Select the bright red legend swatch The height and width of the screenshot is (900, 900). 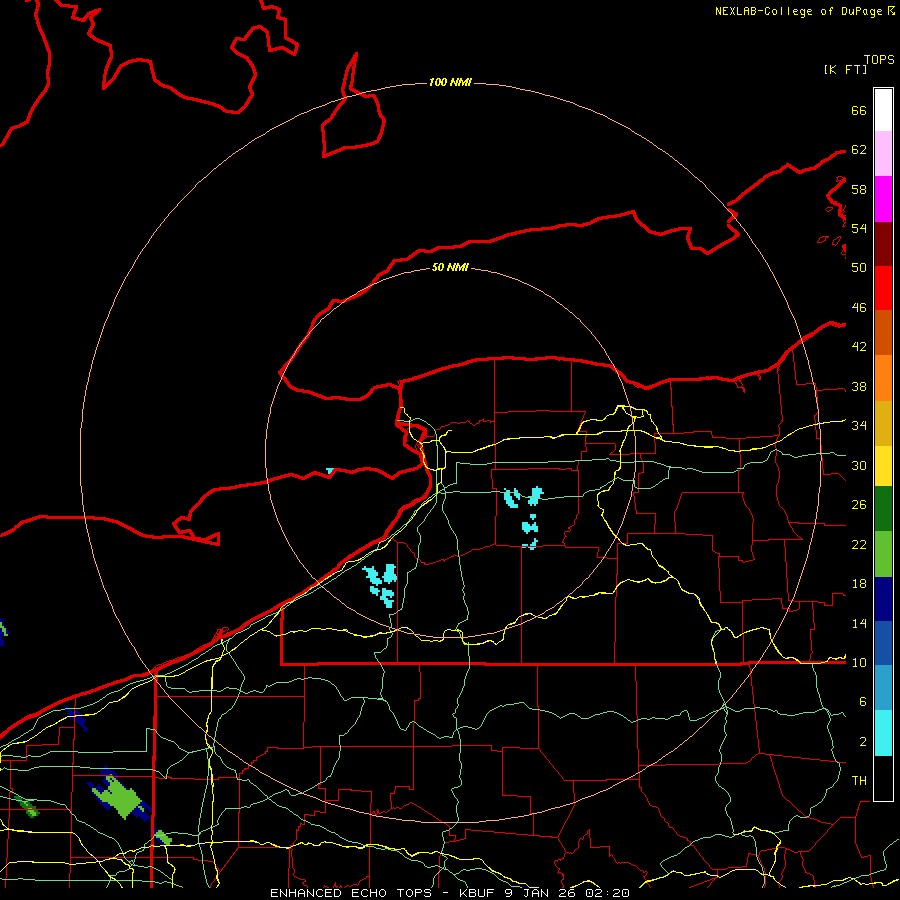(x=883, y=288)
